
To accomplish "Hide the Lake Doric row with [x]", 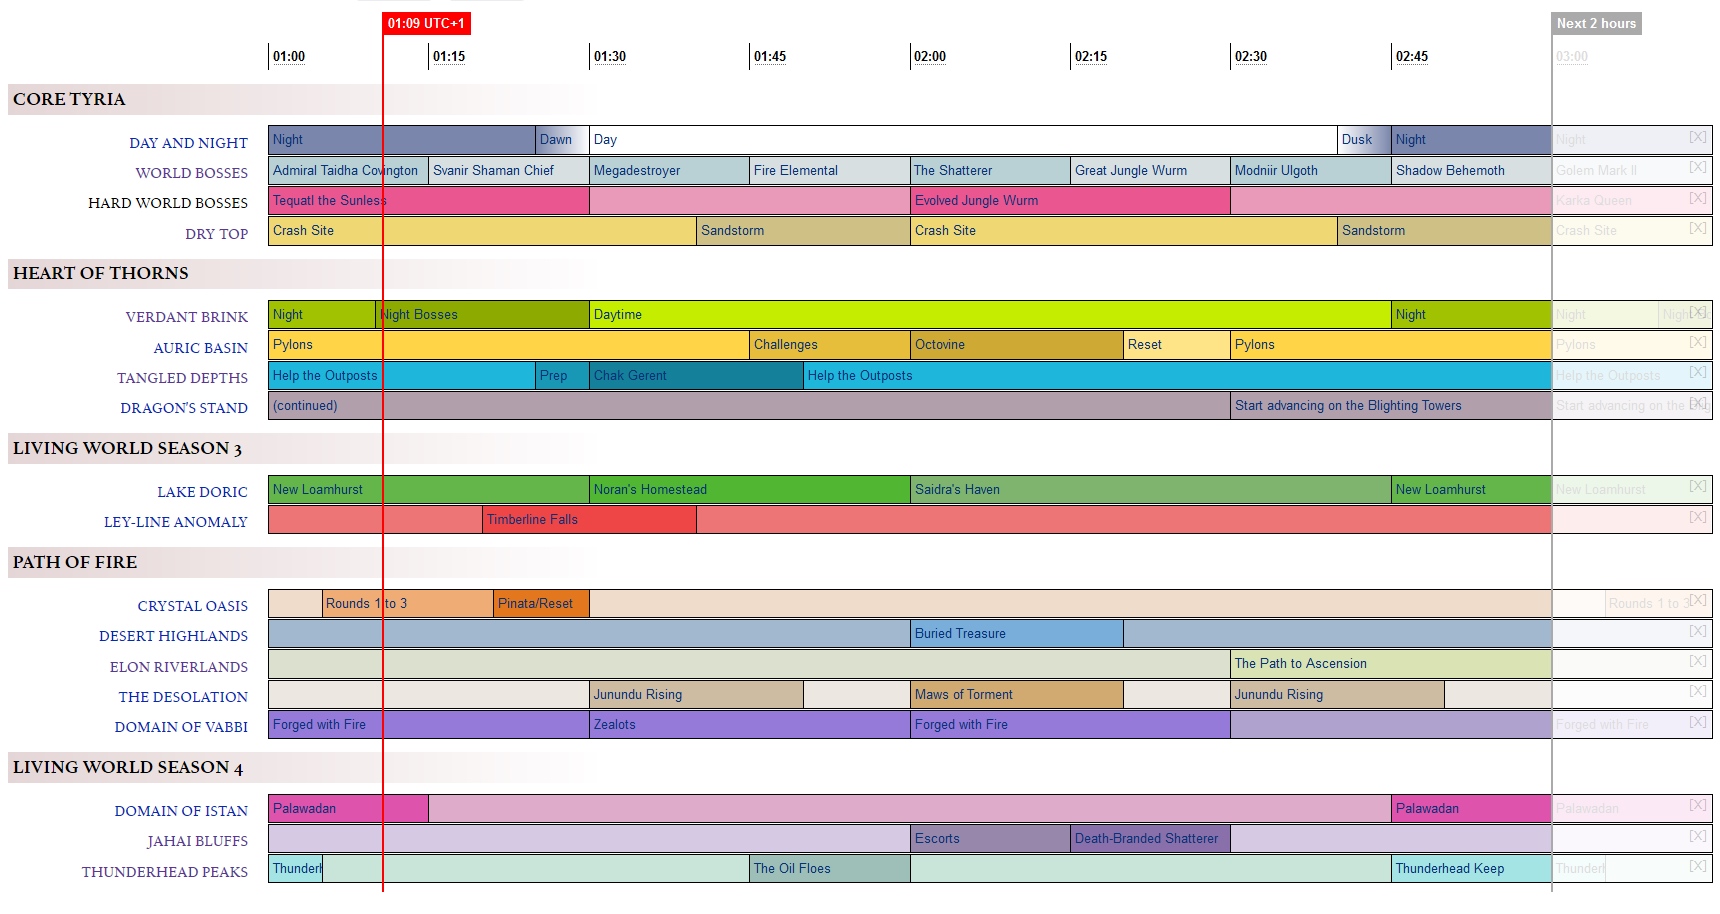I will [x=1697, y=486].
